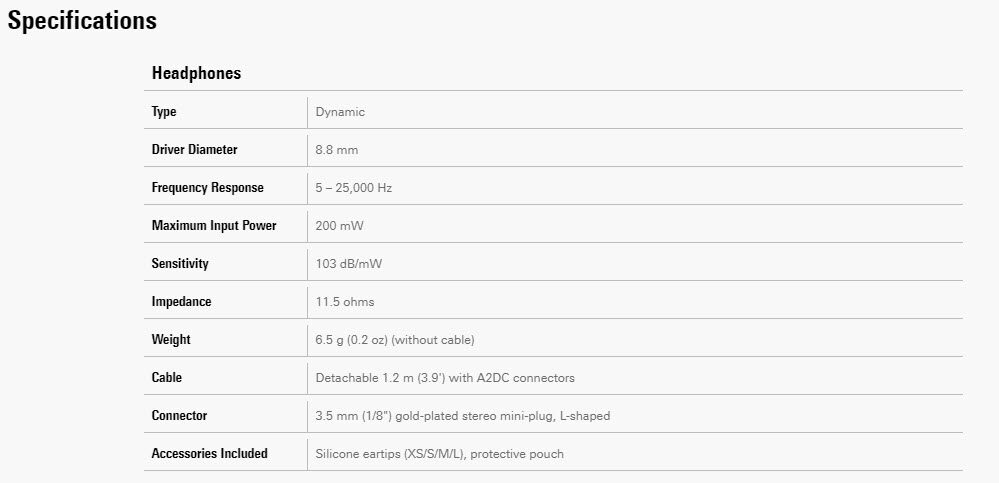999x483 pixels.
Task: Click the 8.8 mm value
Action: 336,150
